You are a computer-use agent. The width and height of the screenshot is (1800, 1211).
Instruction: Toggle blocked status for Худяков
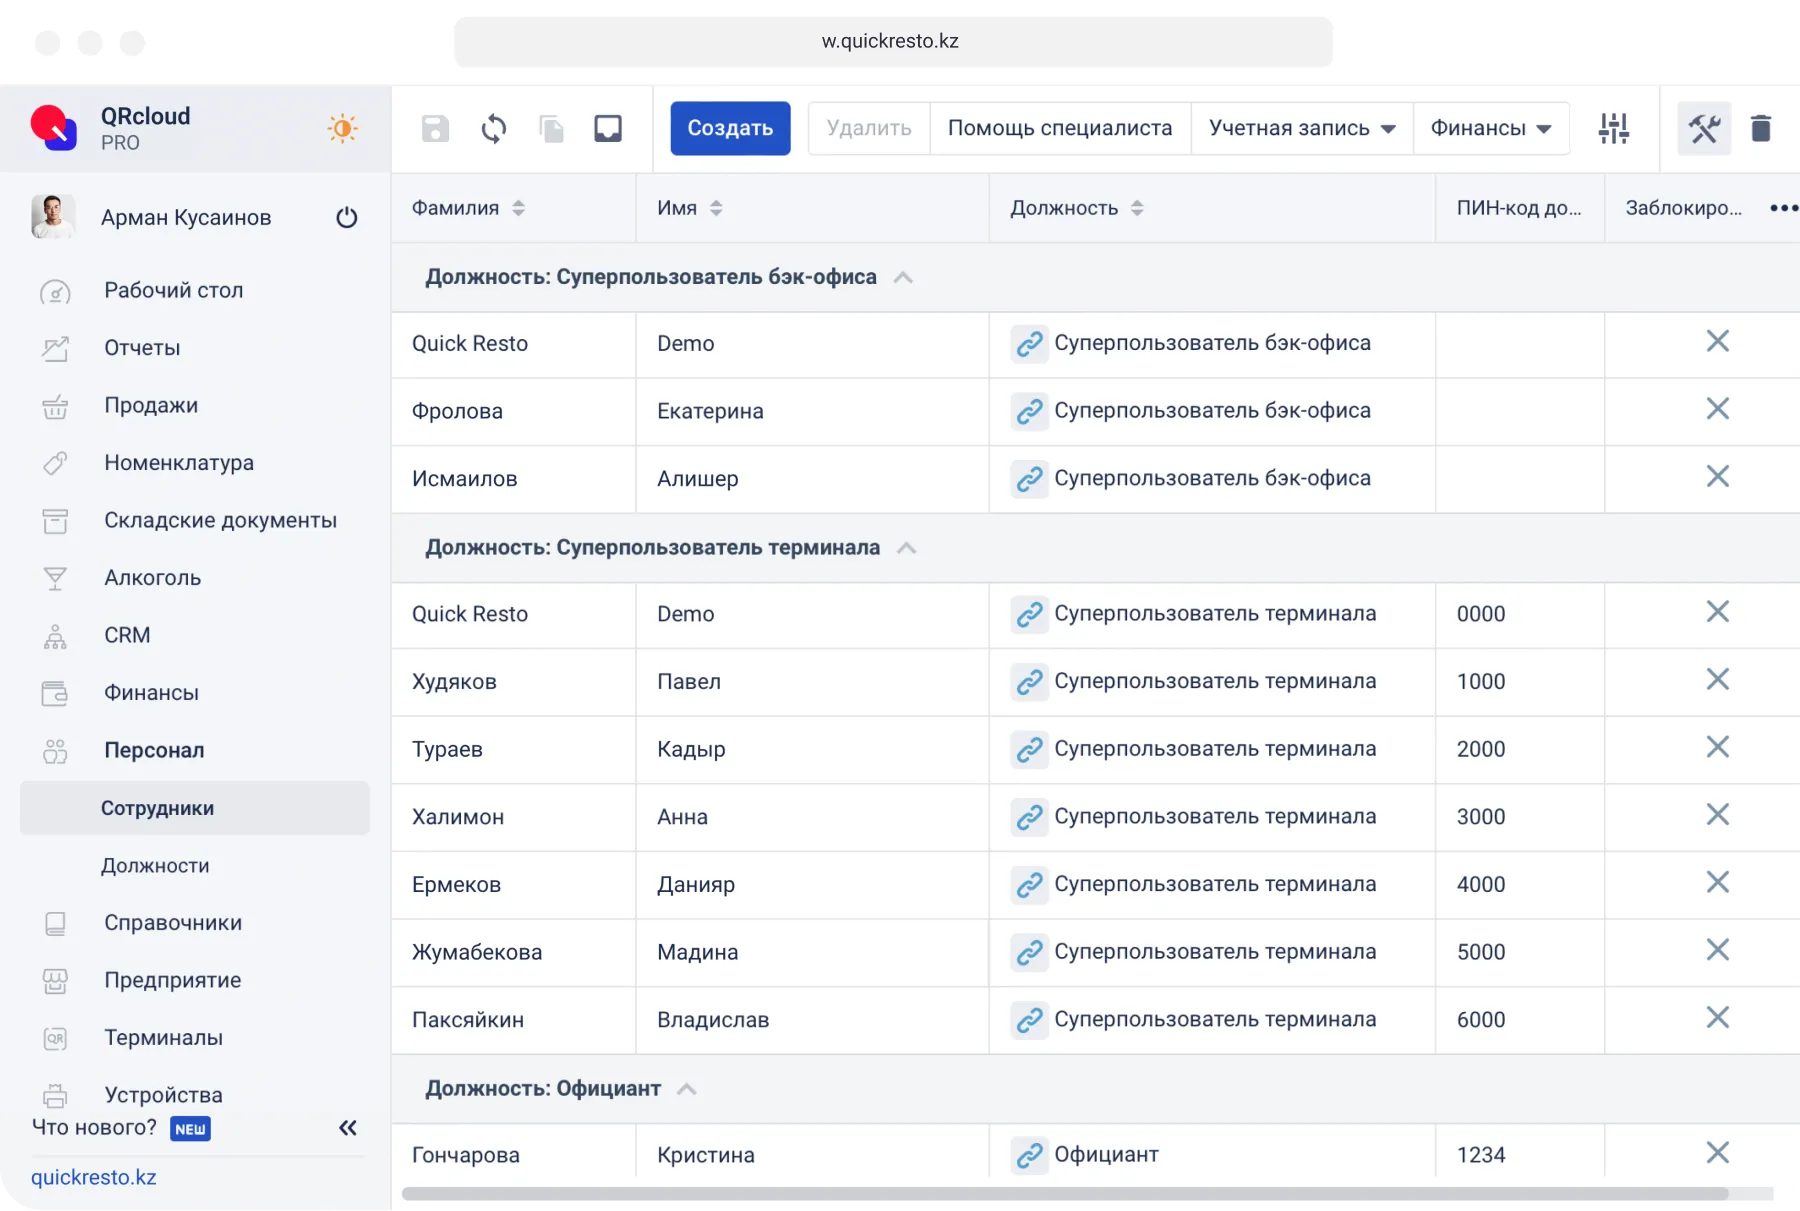click(x=1717, y=680)
